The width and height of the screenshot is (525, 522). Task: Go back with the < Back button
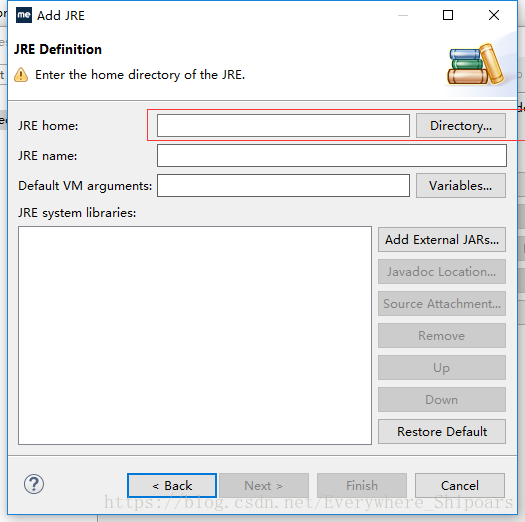172,486
